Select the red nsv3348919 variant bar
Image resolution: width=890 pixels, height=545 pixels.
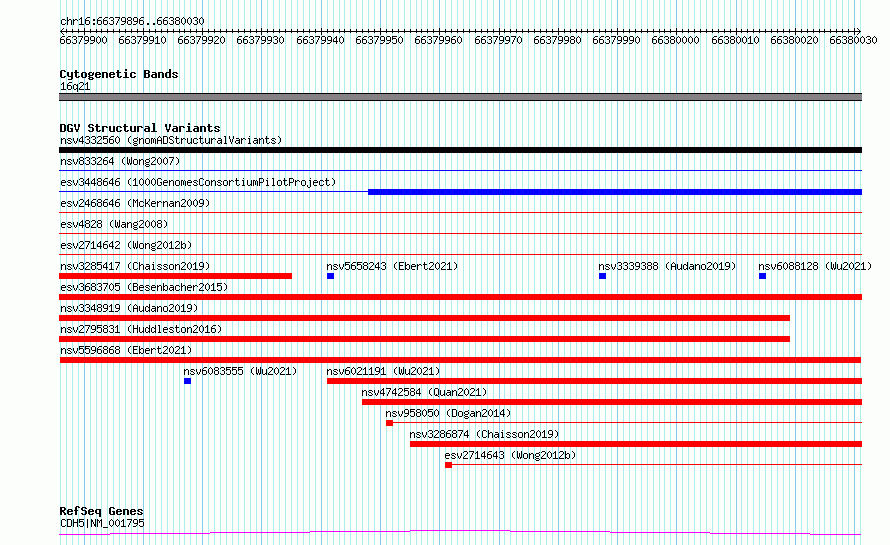coord(425,318)
